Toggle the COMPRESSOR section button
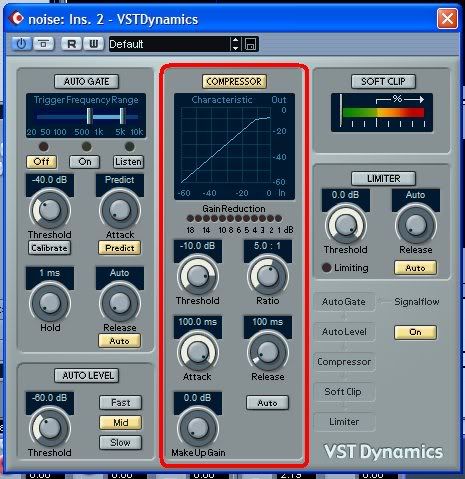This screenshot has height=479, width=465. click(x=234, y=81)
